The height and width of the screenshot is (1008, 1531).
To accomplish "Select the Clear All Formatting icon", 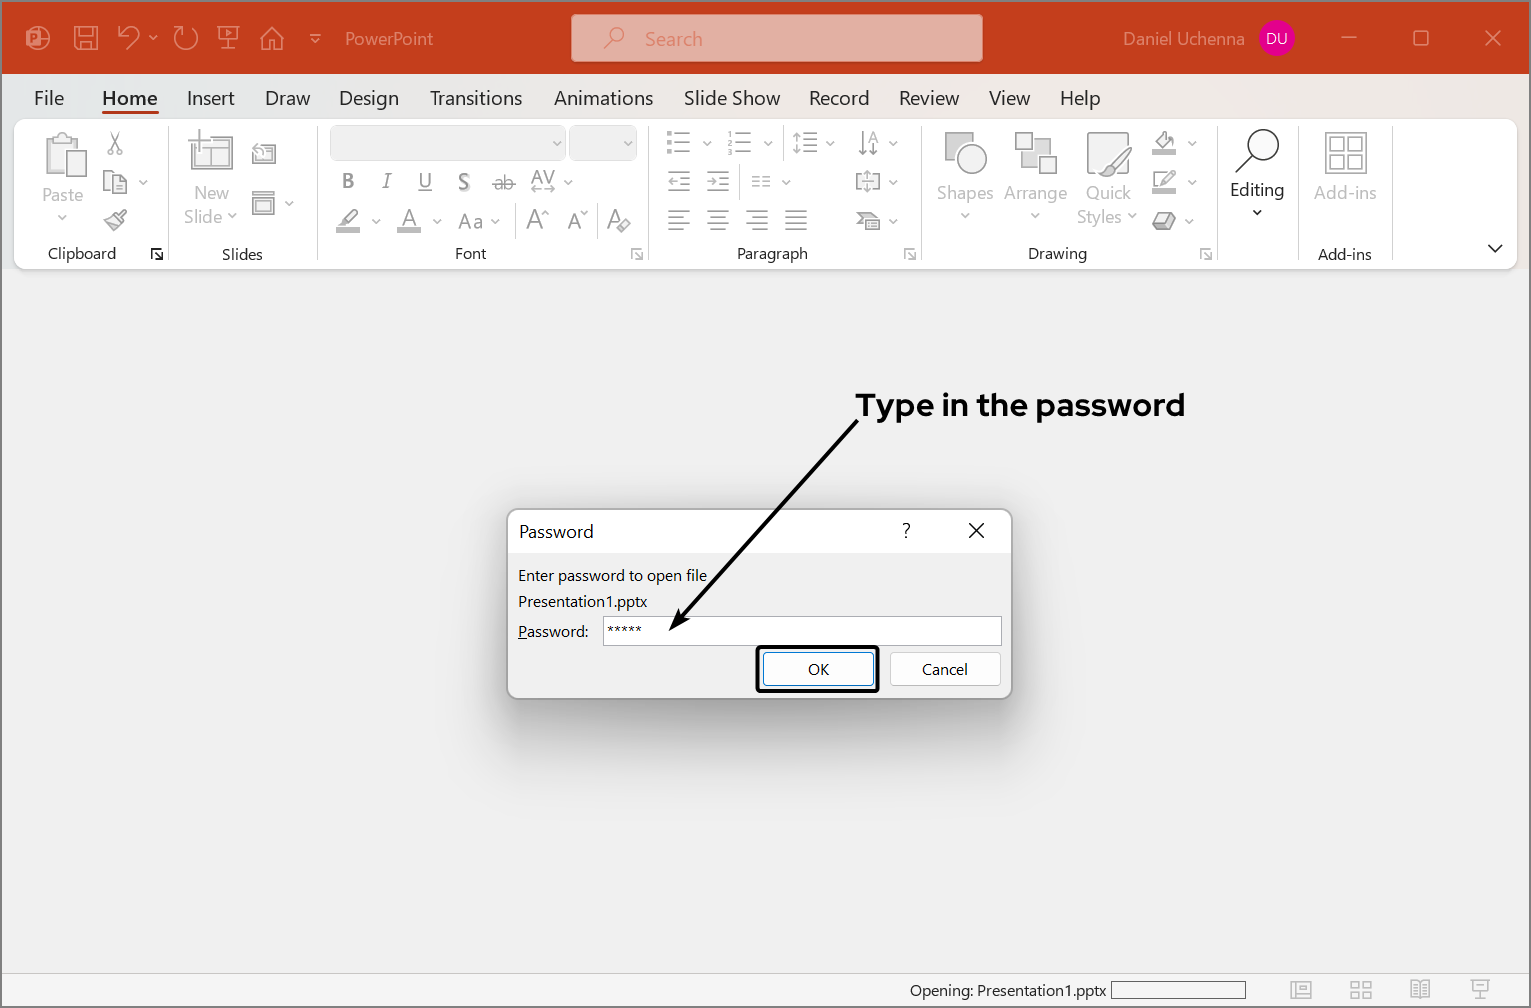I will point(618,220).
